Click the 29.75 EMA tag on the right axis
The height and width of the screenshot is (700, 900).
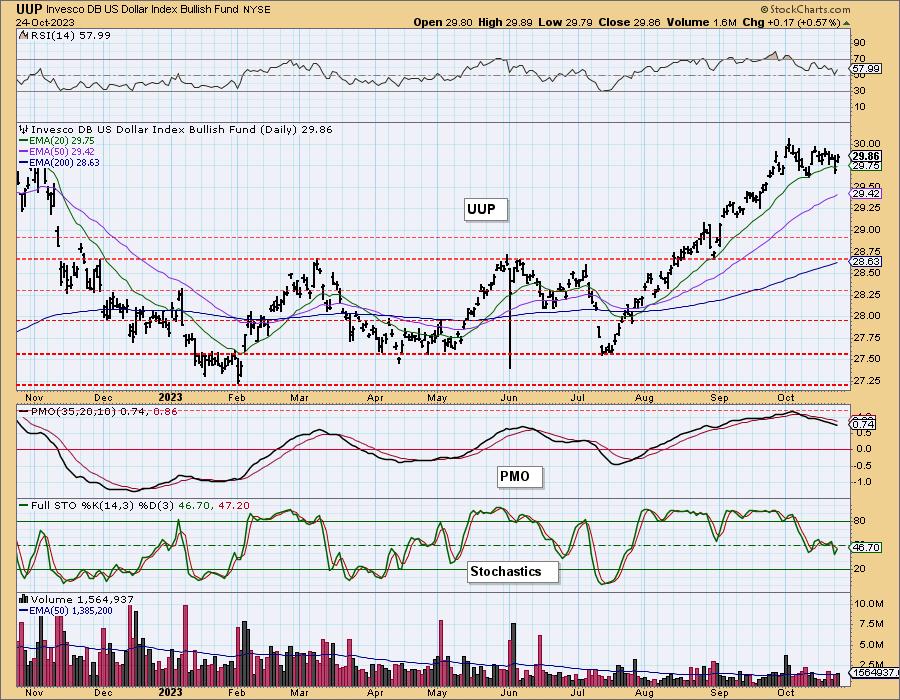(866, 165)
